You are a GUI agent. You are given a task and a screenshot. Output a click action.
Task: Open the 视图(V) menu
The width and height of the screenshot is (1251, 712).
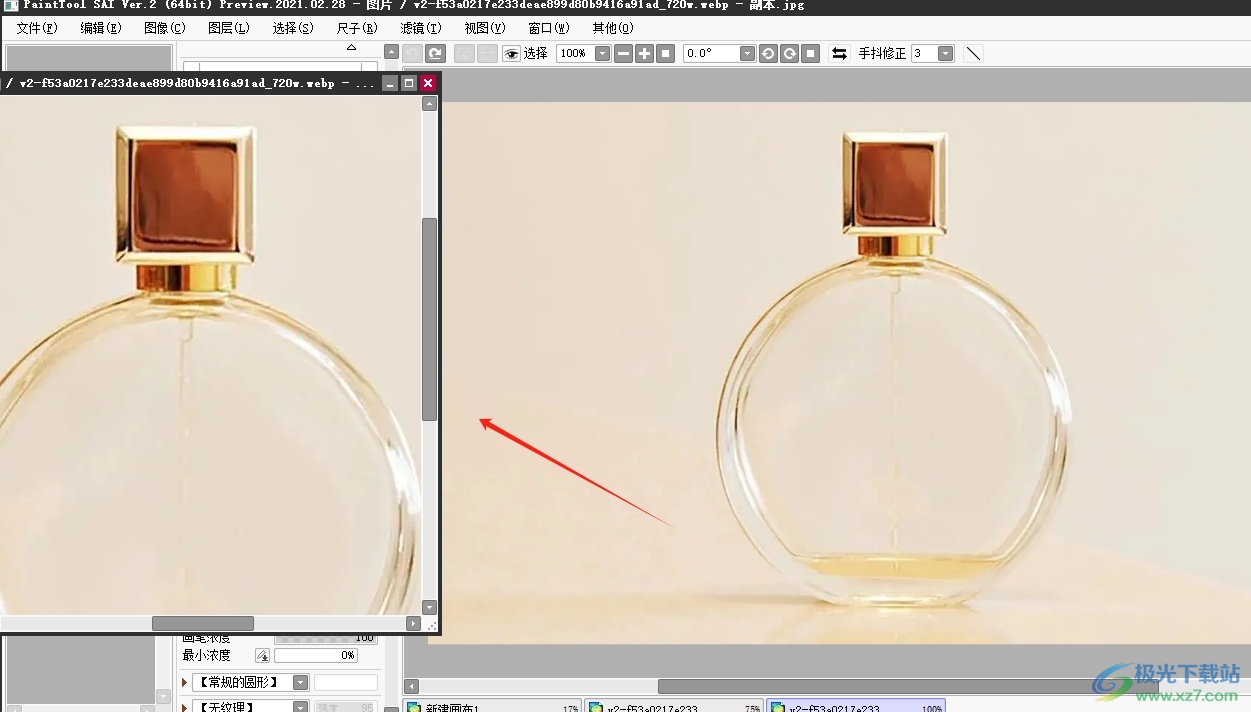pyautogui.click(x=485, y=28)
